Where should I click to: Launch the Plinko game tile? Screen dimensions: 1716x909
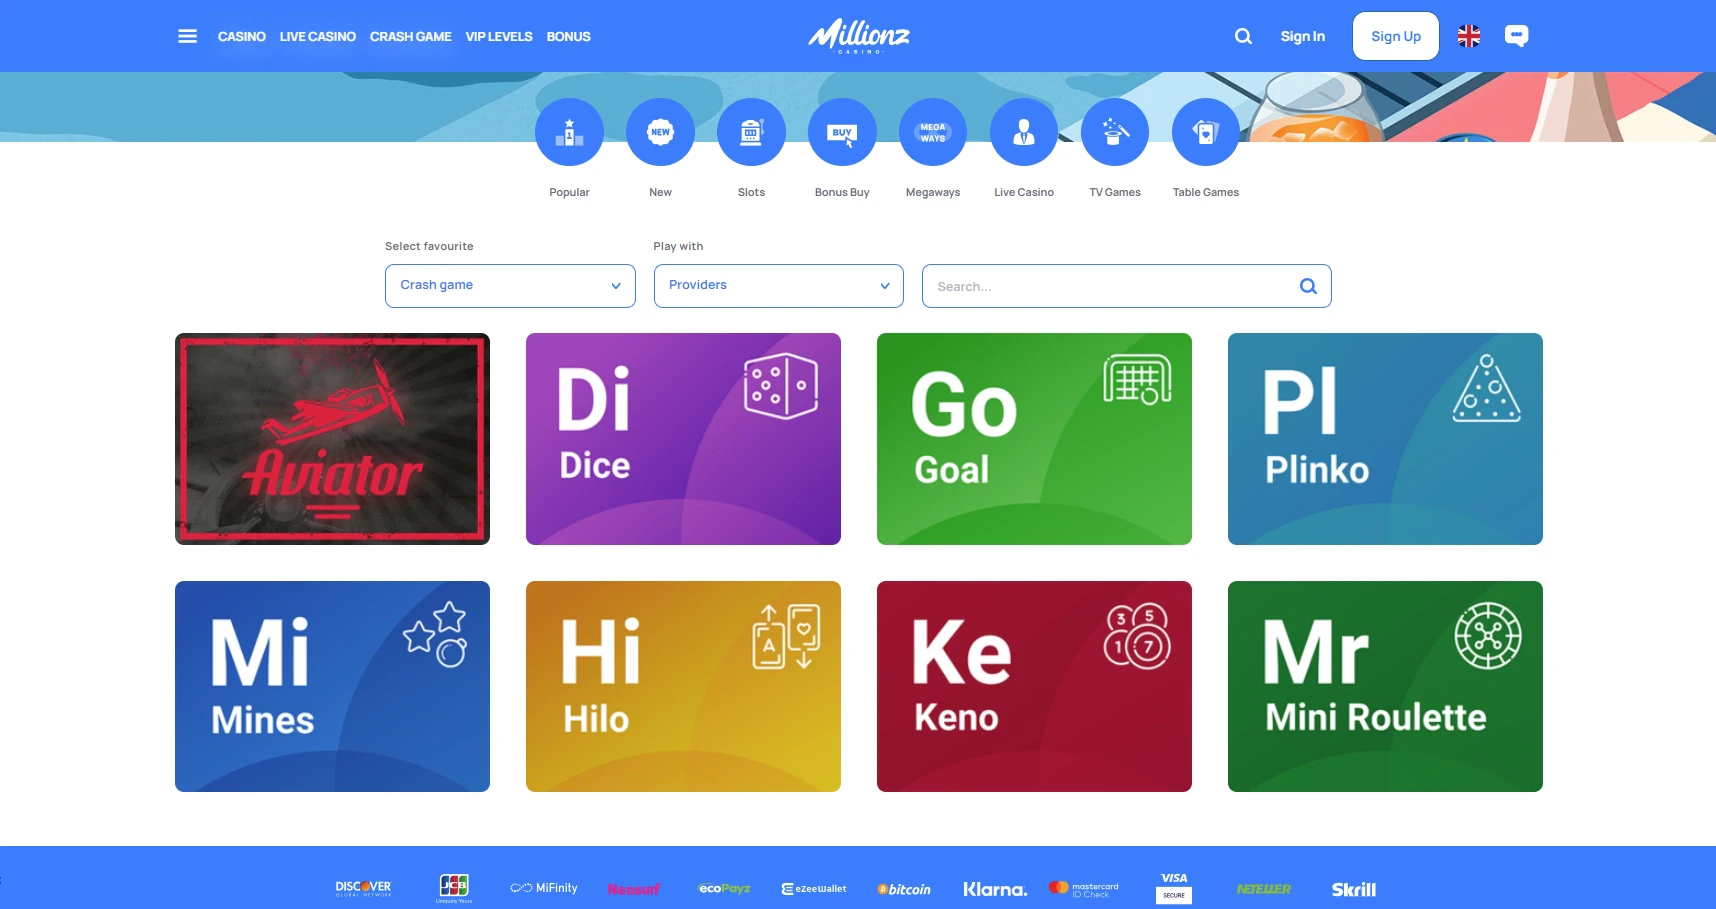coord(1385,439)
